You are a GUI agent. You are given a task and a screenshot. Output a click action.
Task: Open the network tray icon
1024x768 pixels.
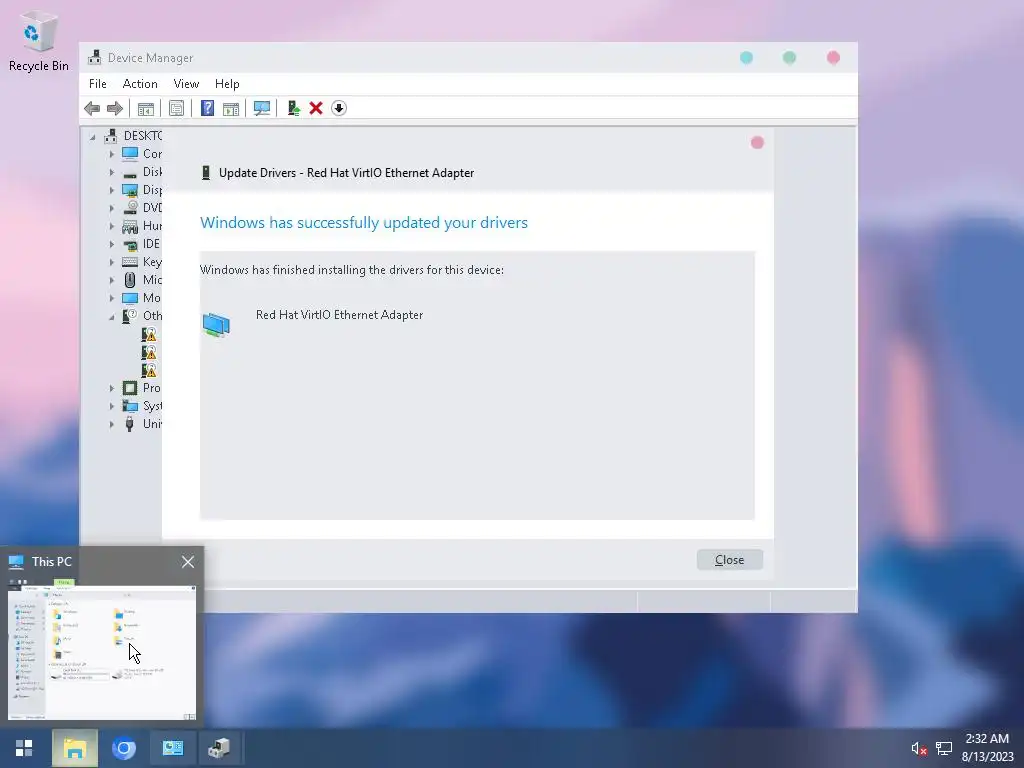tap(944, 748)
